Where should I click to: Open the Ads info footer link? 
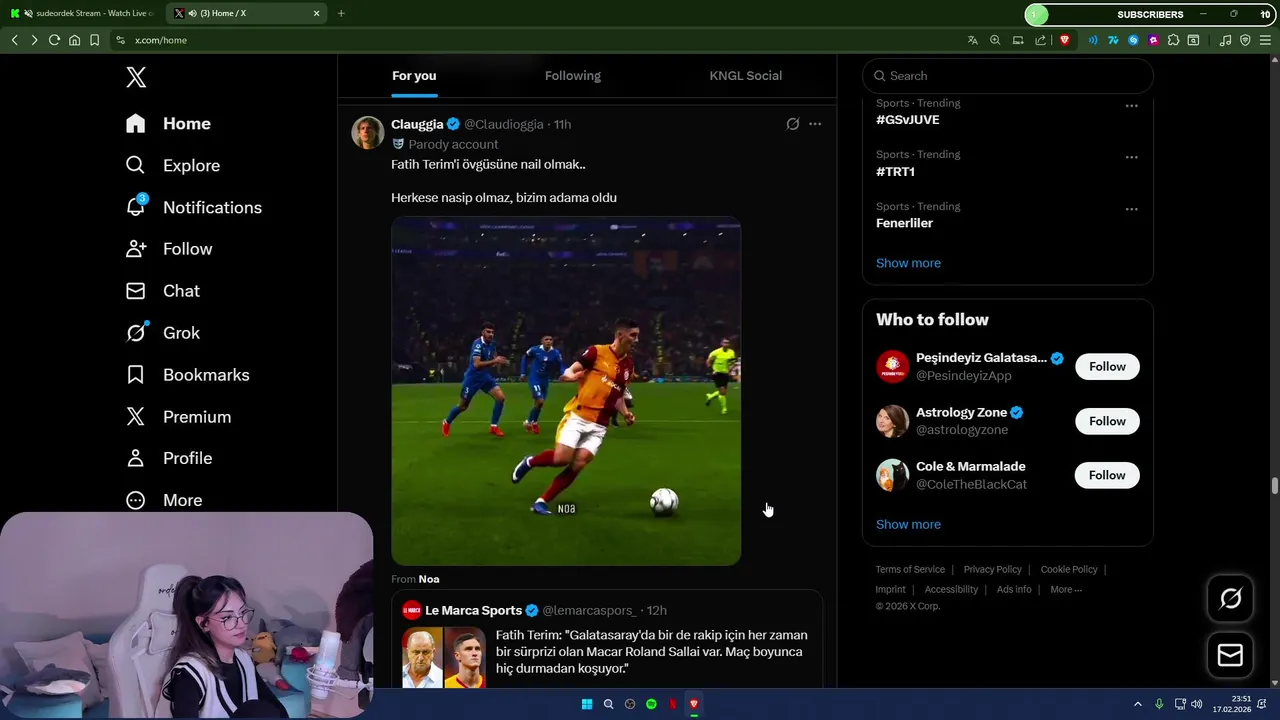pyautogui.click(x=1014, y=589)
